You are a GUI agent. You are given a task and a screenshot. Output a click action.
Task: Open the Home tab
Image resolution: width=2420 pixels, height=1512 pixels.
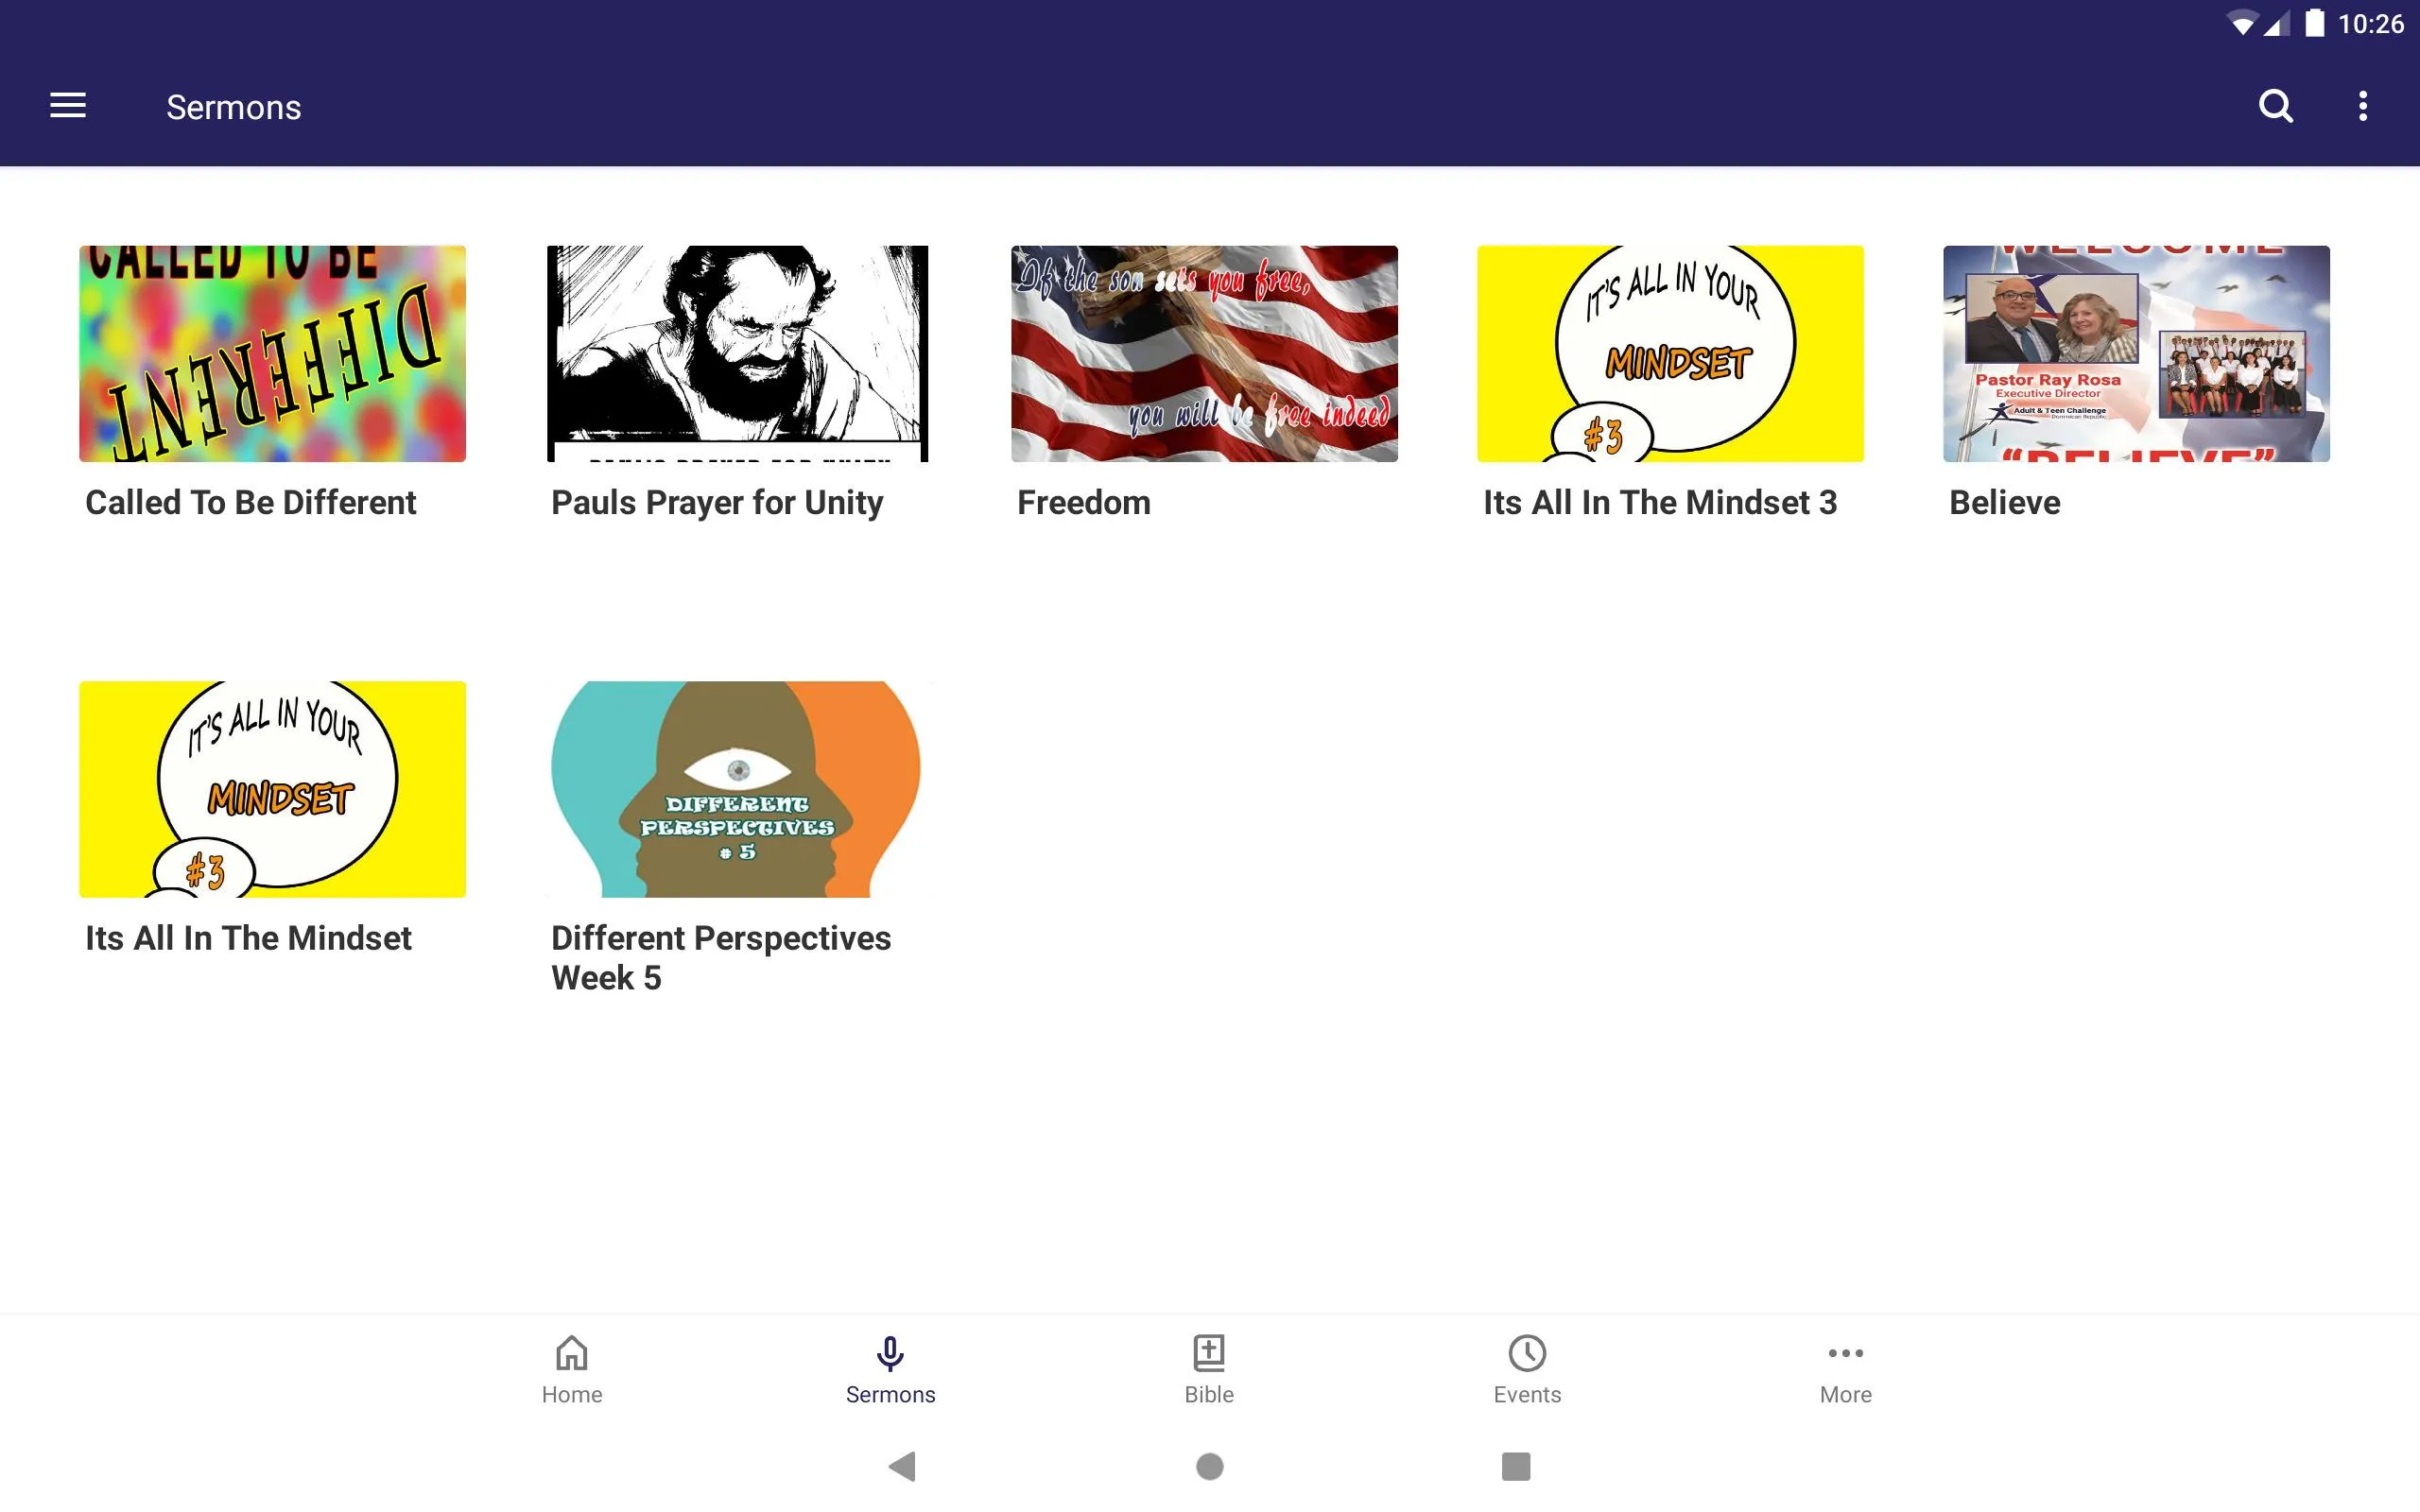coord(570,1367)
